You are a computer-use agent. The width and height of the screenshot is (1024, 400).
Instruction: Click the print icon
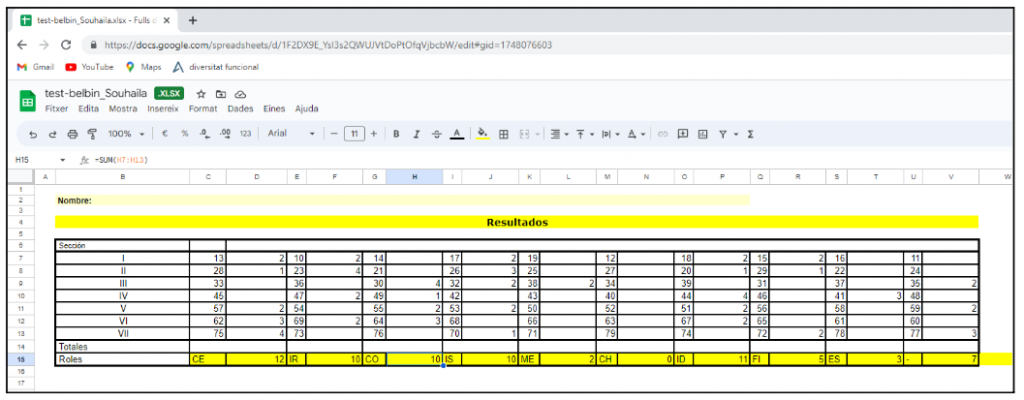coord(72,134)
